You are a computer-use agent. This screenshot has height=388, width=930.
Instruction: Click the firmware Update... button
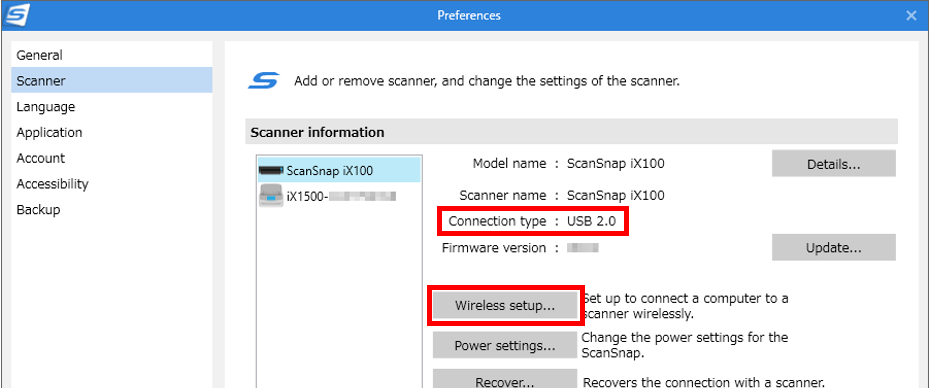[833, 247]
